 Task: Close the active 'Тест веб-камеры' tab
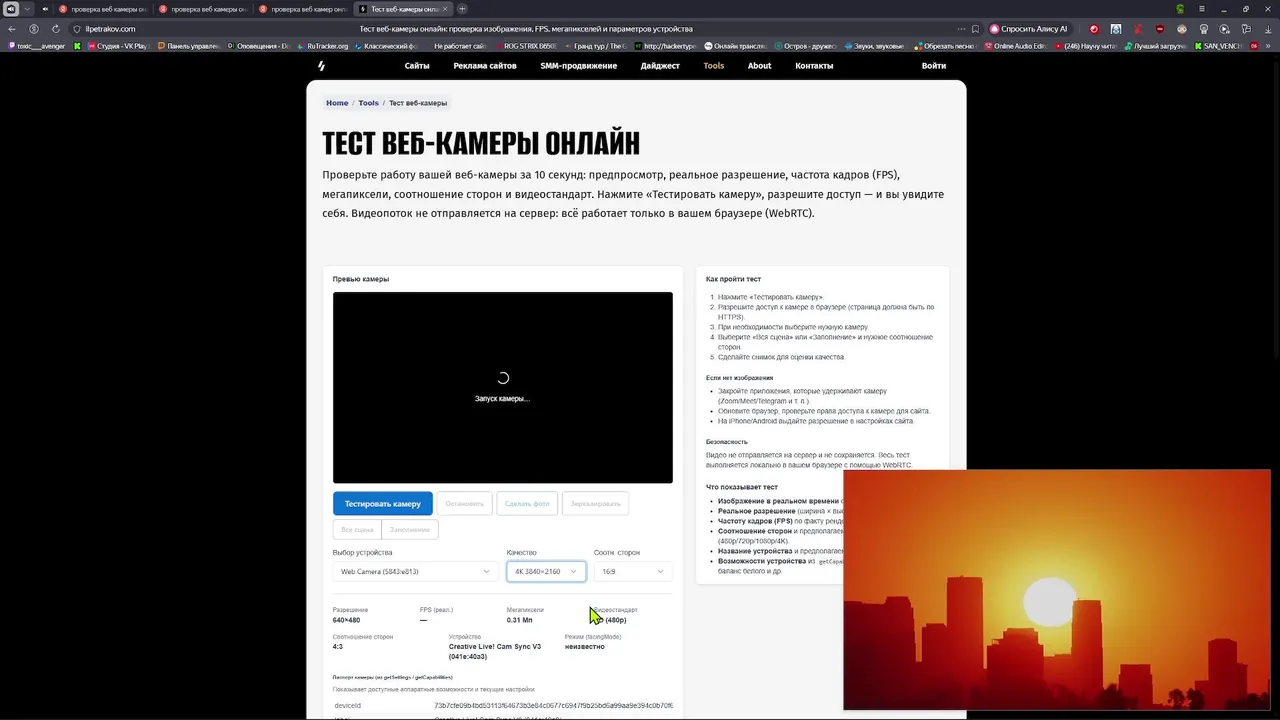point(445,9)
